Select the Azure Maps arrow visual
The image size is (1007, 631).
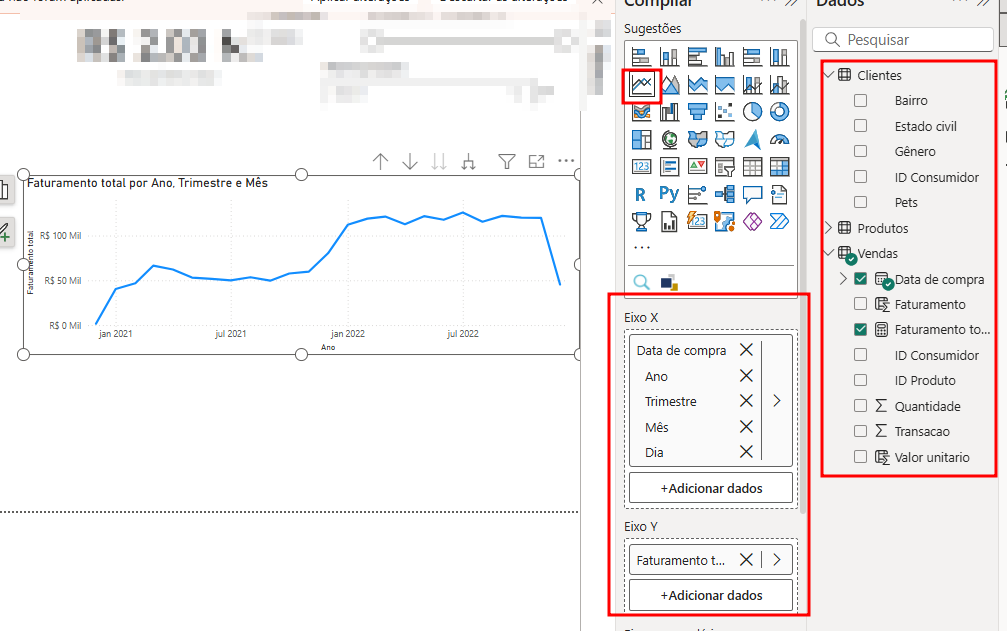(x=752, y=139)
